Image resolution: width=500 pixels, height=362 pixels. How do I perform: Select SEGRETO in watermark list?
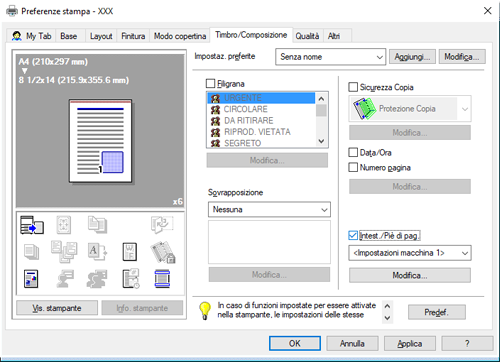[x=261, y=143]
